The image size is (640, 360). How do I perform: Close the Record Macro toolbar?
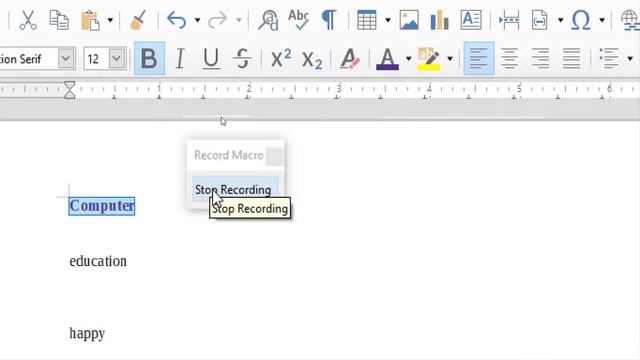pyautogui.click(x=274, y=156)
